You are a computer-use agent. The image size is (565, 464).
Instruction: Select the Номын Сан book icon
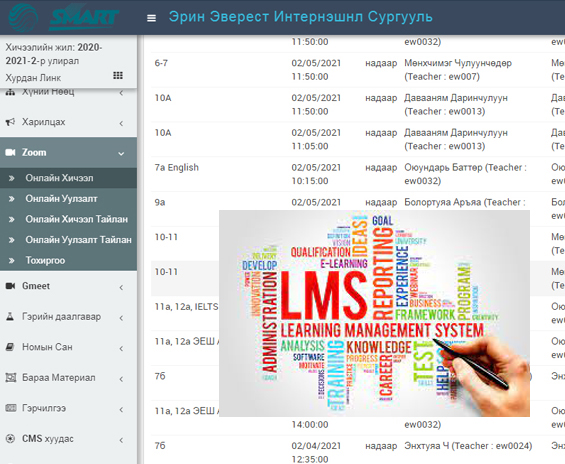10,347
